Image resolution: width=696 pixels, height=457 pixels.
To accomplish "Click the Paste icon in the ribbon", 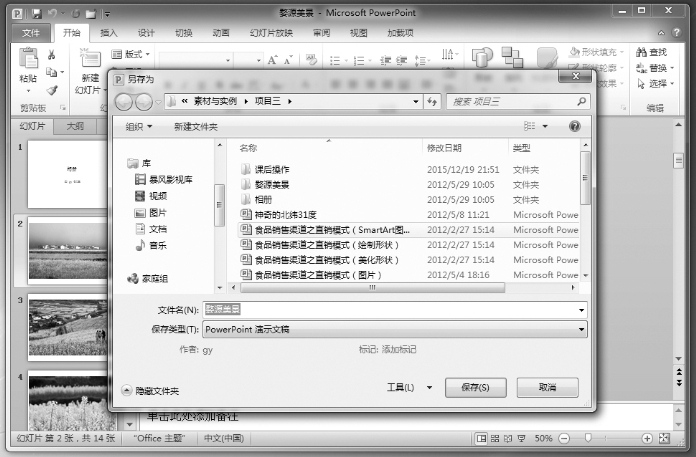I will click(28, 59).
